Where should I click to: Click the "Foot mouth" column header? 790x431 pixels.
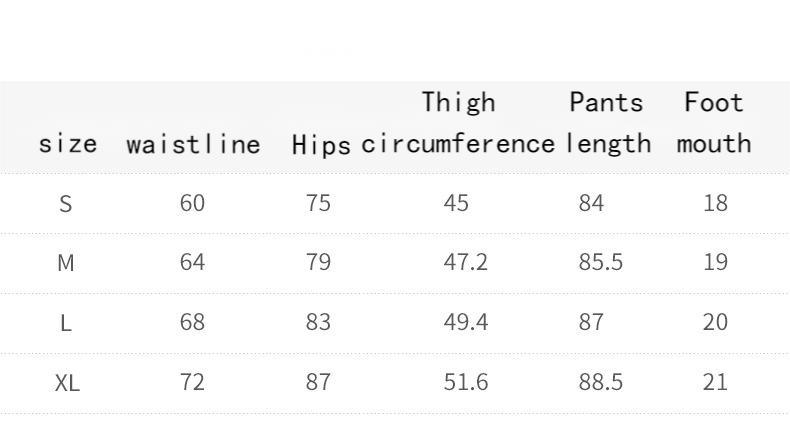[x=714, y=123]
